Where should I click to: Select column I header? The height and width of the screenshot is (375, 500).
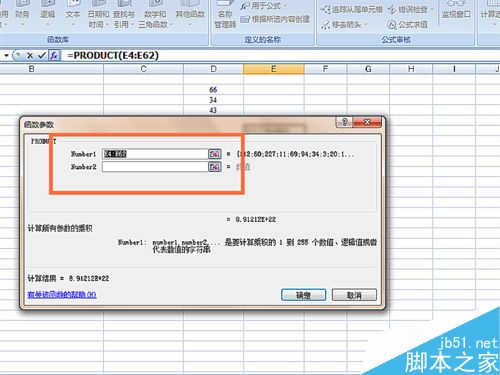coord(454,69)
